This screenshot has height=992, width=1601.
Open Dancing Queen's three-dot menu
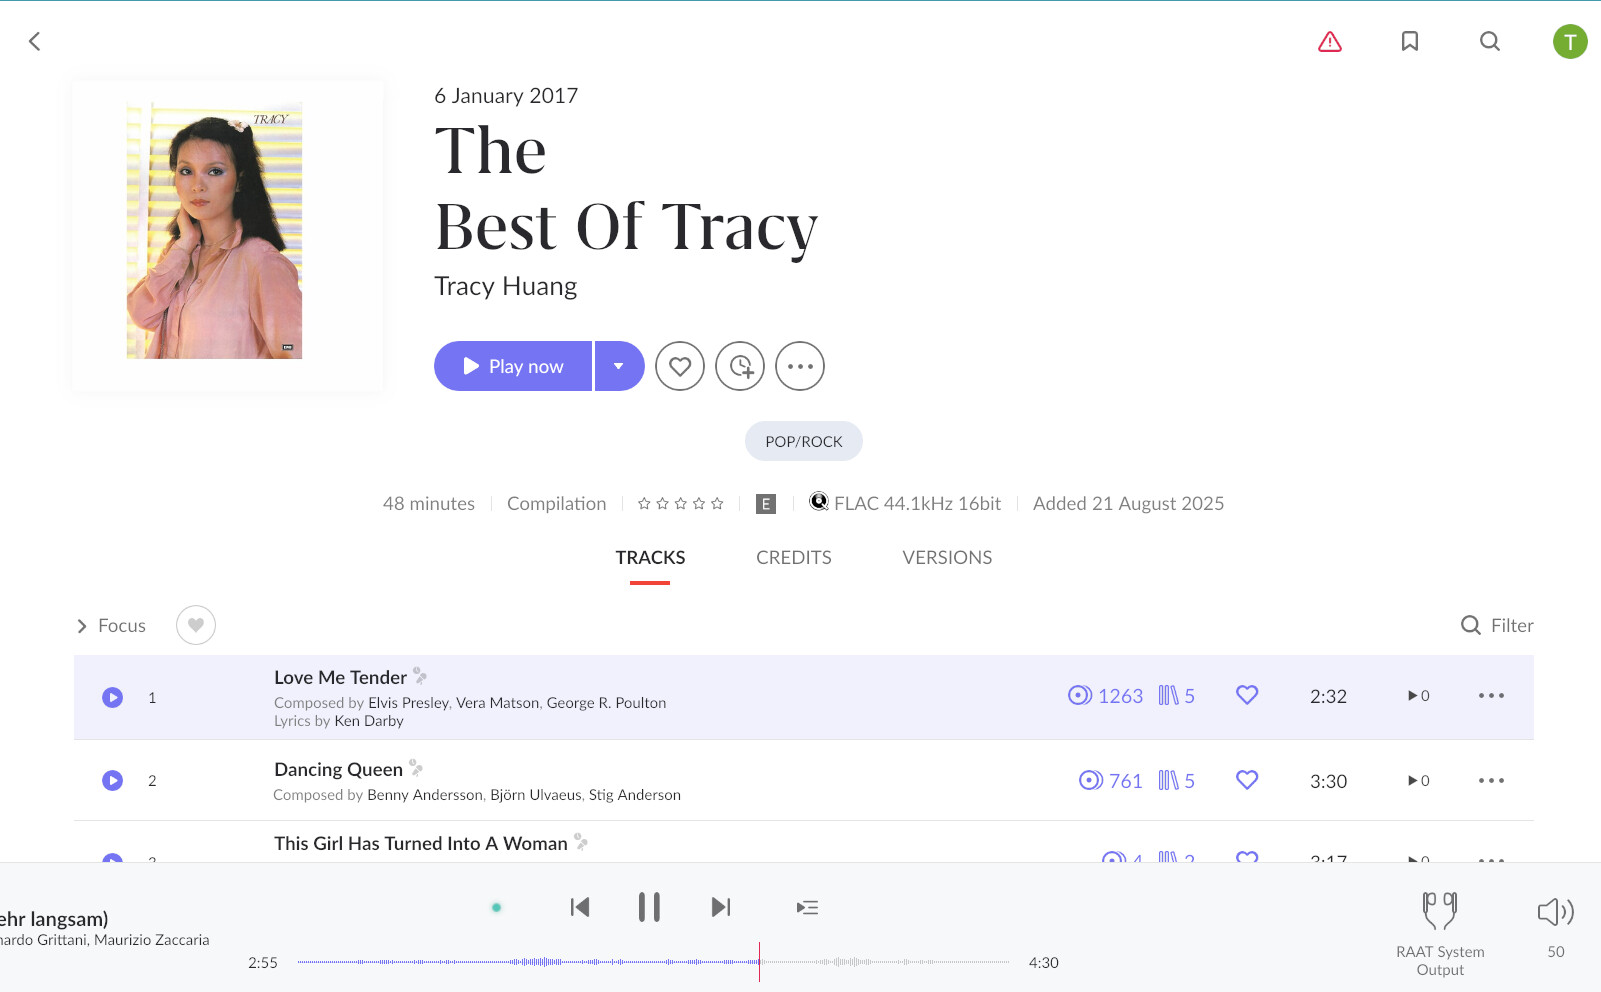1490,781
